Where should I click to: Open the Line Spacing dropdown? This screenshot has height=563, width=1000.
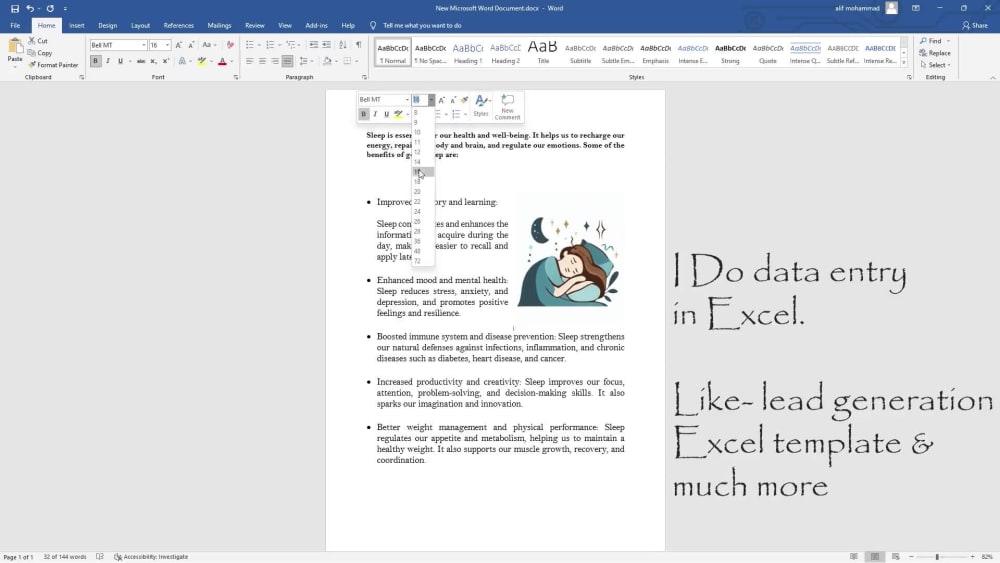pos(305,61)
